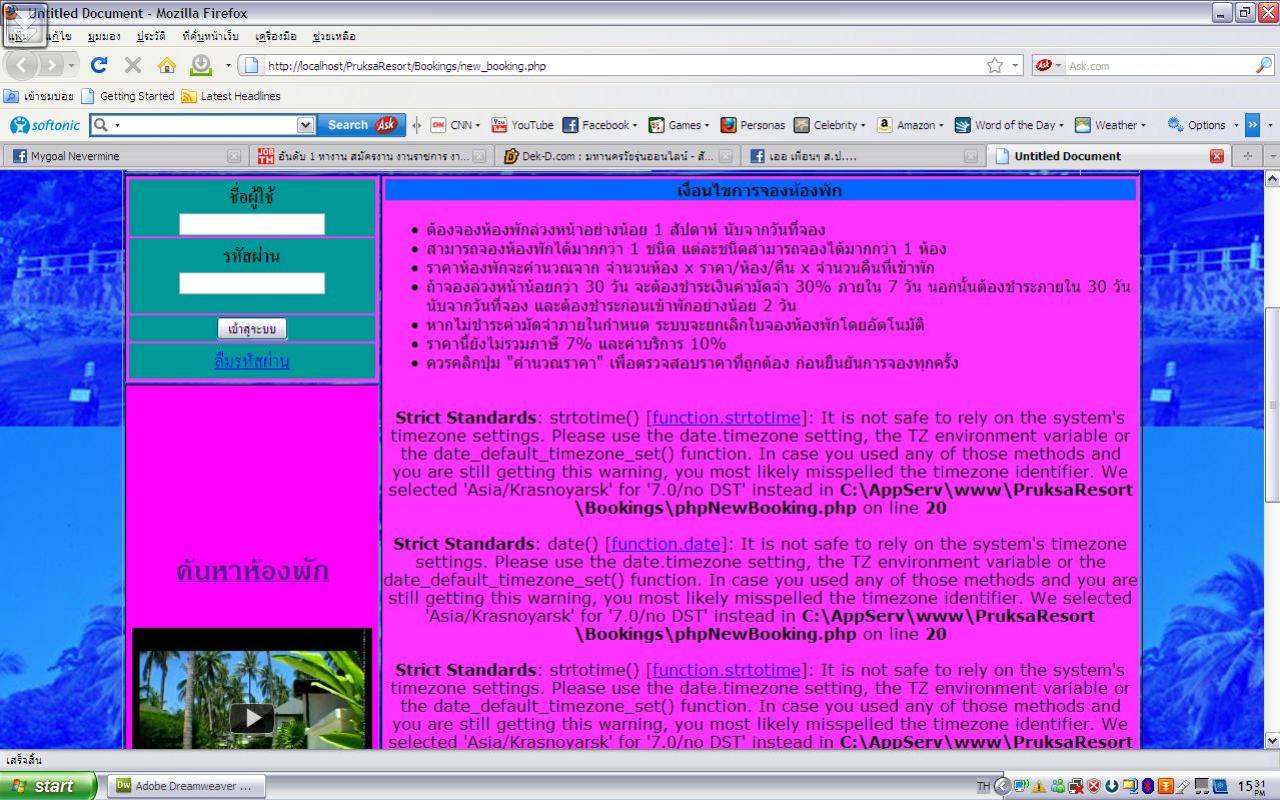This screenshot has height=800, width=1280.
Task: Click the Reload page icon
Action: point(99,65)
